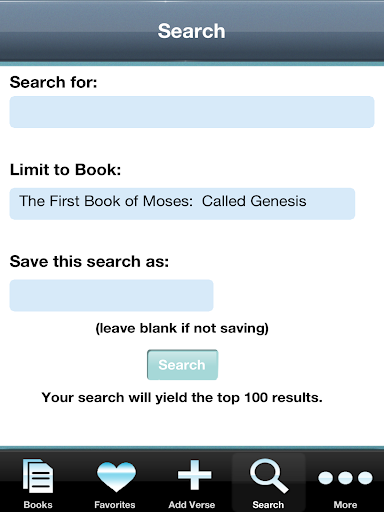Switch to the Books tab label
Image resolution: width=384 pixels, height=512 pixels.
click(x=38, y=505)
